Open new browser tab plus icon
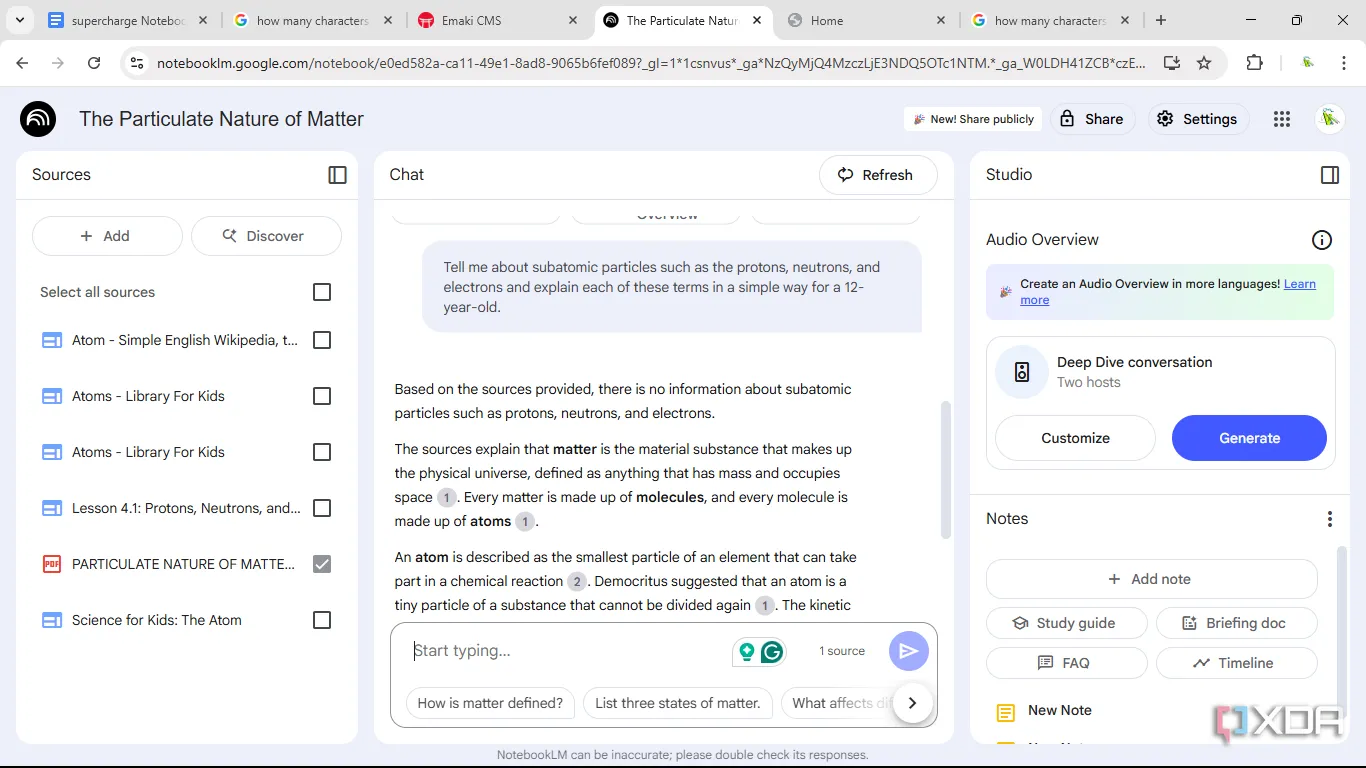Image resolution: width=1366 pixels, height=768 pixels. pyautogui.click(x=1160, y=20)
